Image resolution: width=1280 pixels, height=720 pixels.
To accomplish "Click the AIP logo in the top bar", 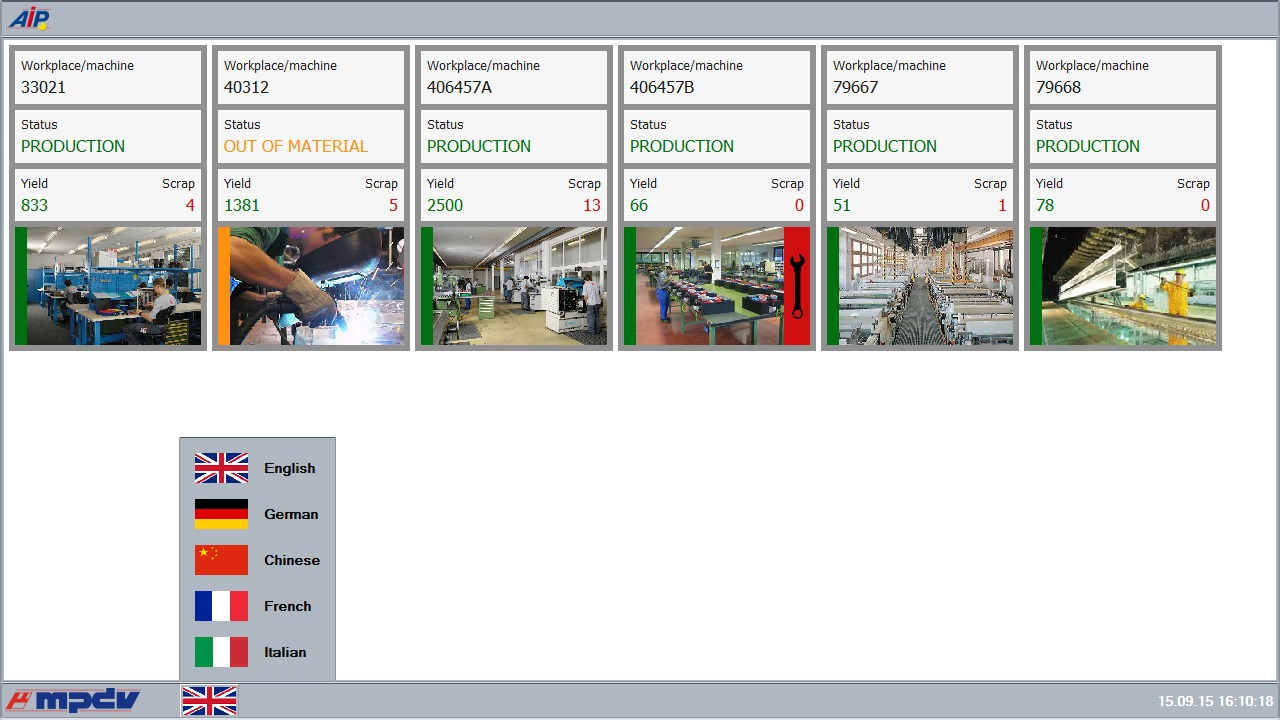I will point(29,18).
